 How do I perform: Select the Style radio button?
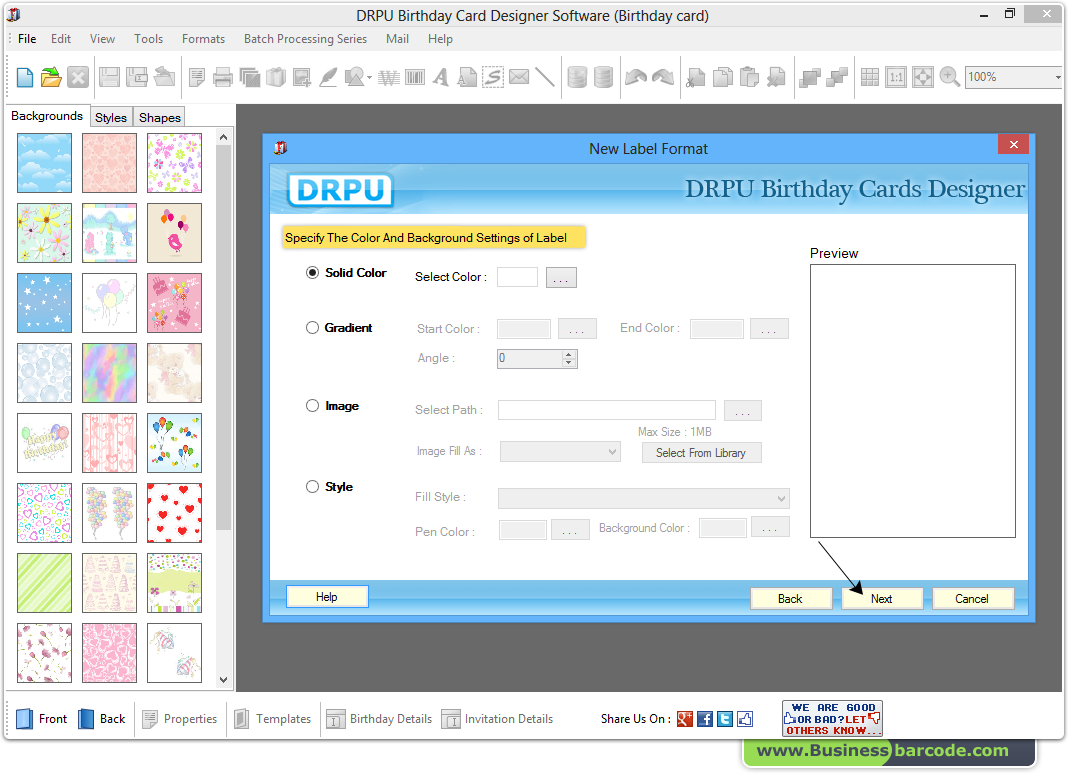312,486
